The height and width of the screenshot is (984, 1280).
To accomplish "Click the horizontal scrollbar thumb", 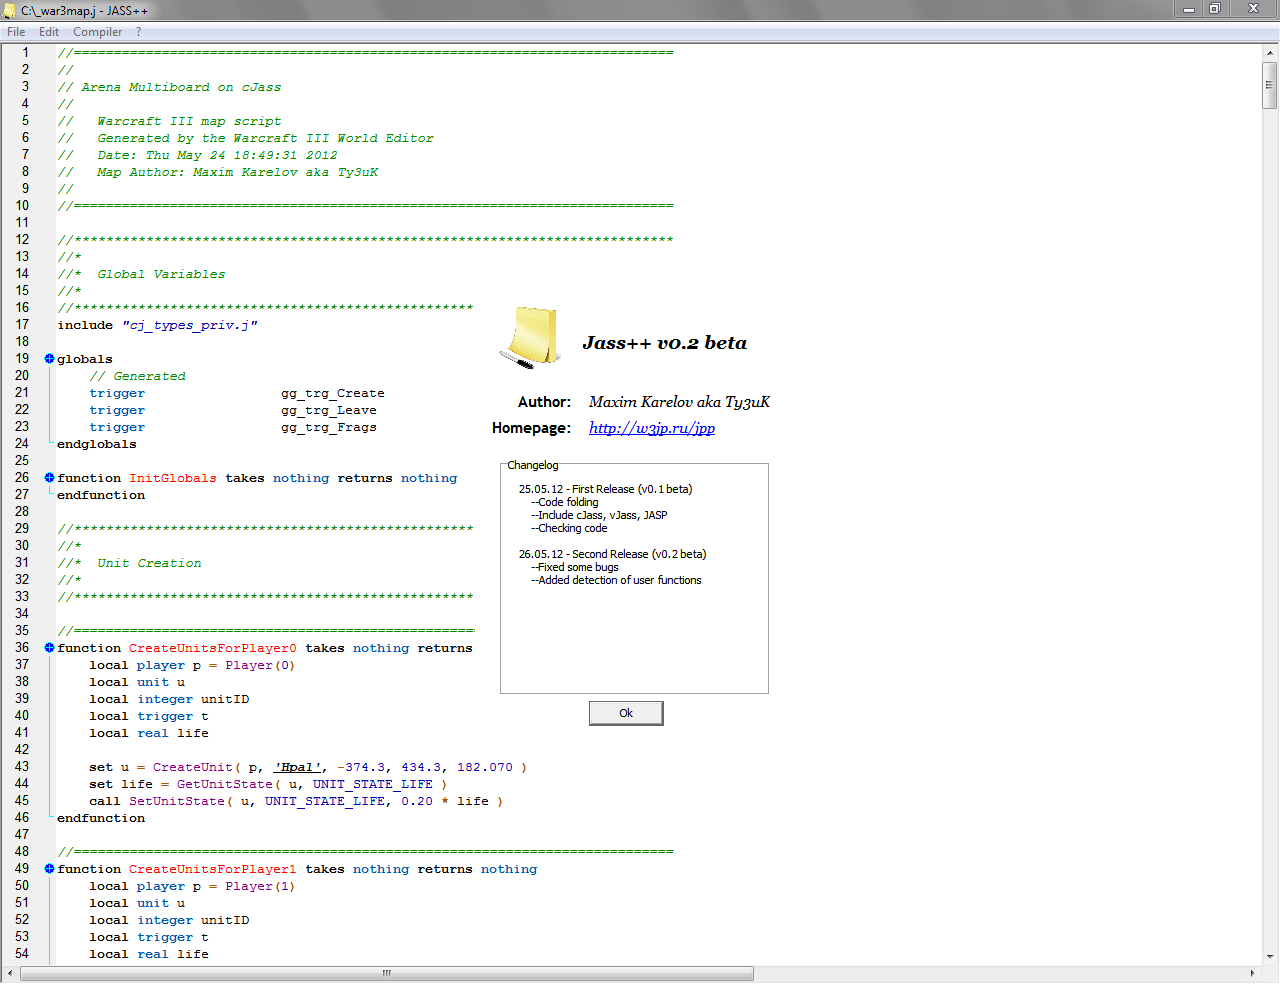I will coord(387,973).
